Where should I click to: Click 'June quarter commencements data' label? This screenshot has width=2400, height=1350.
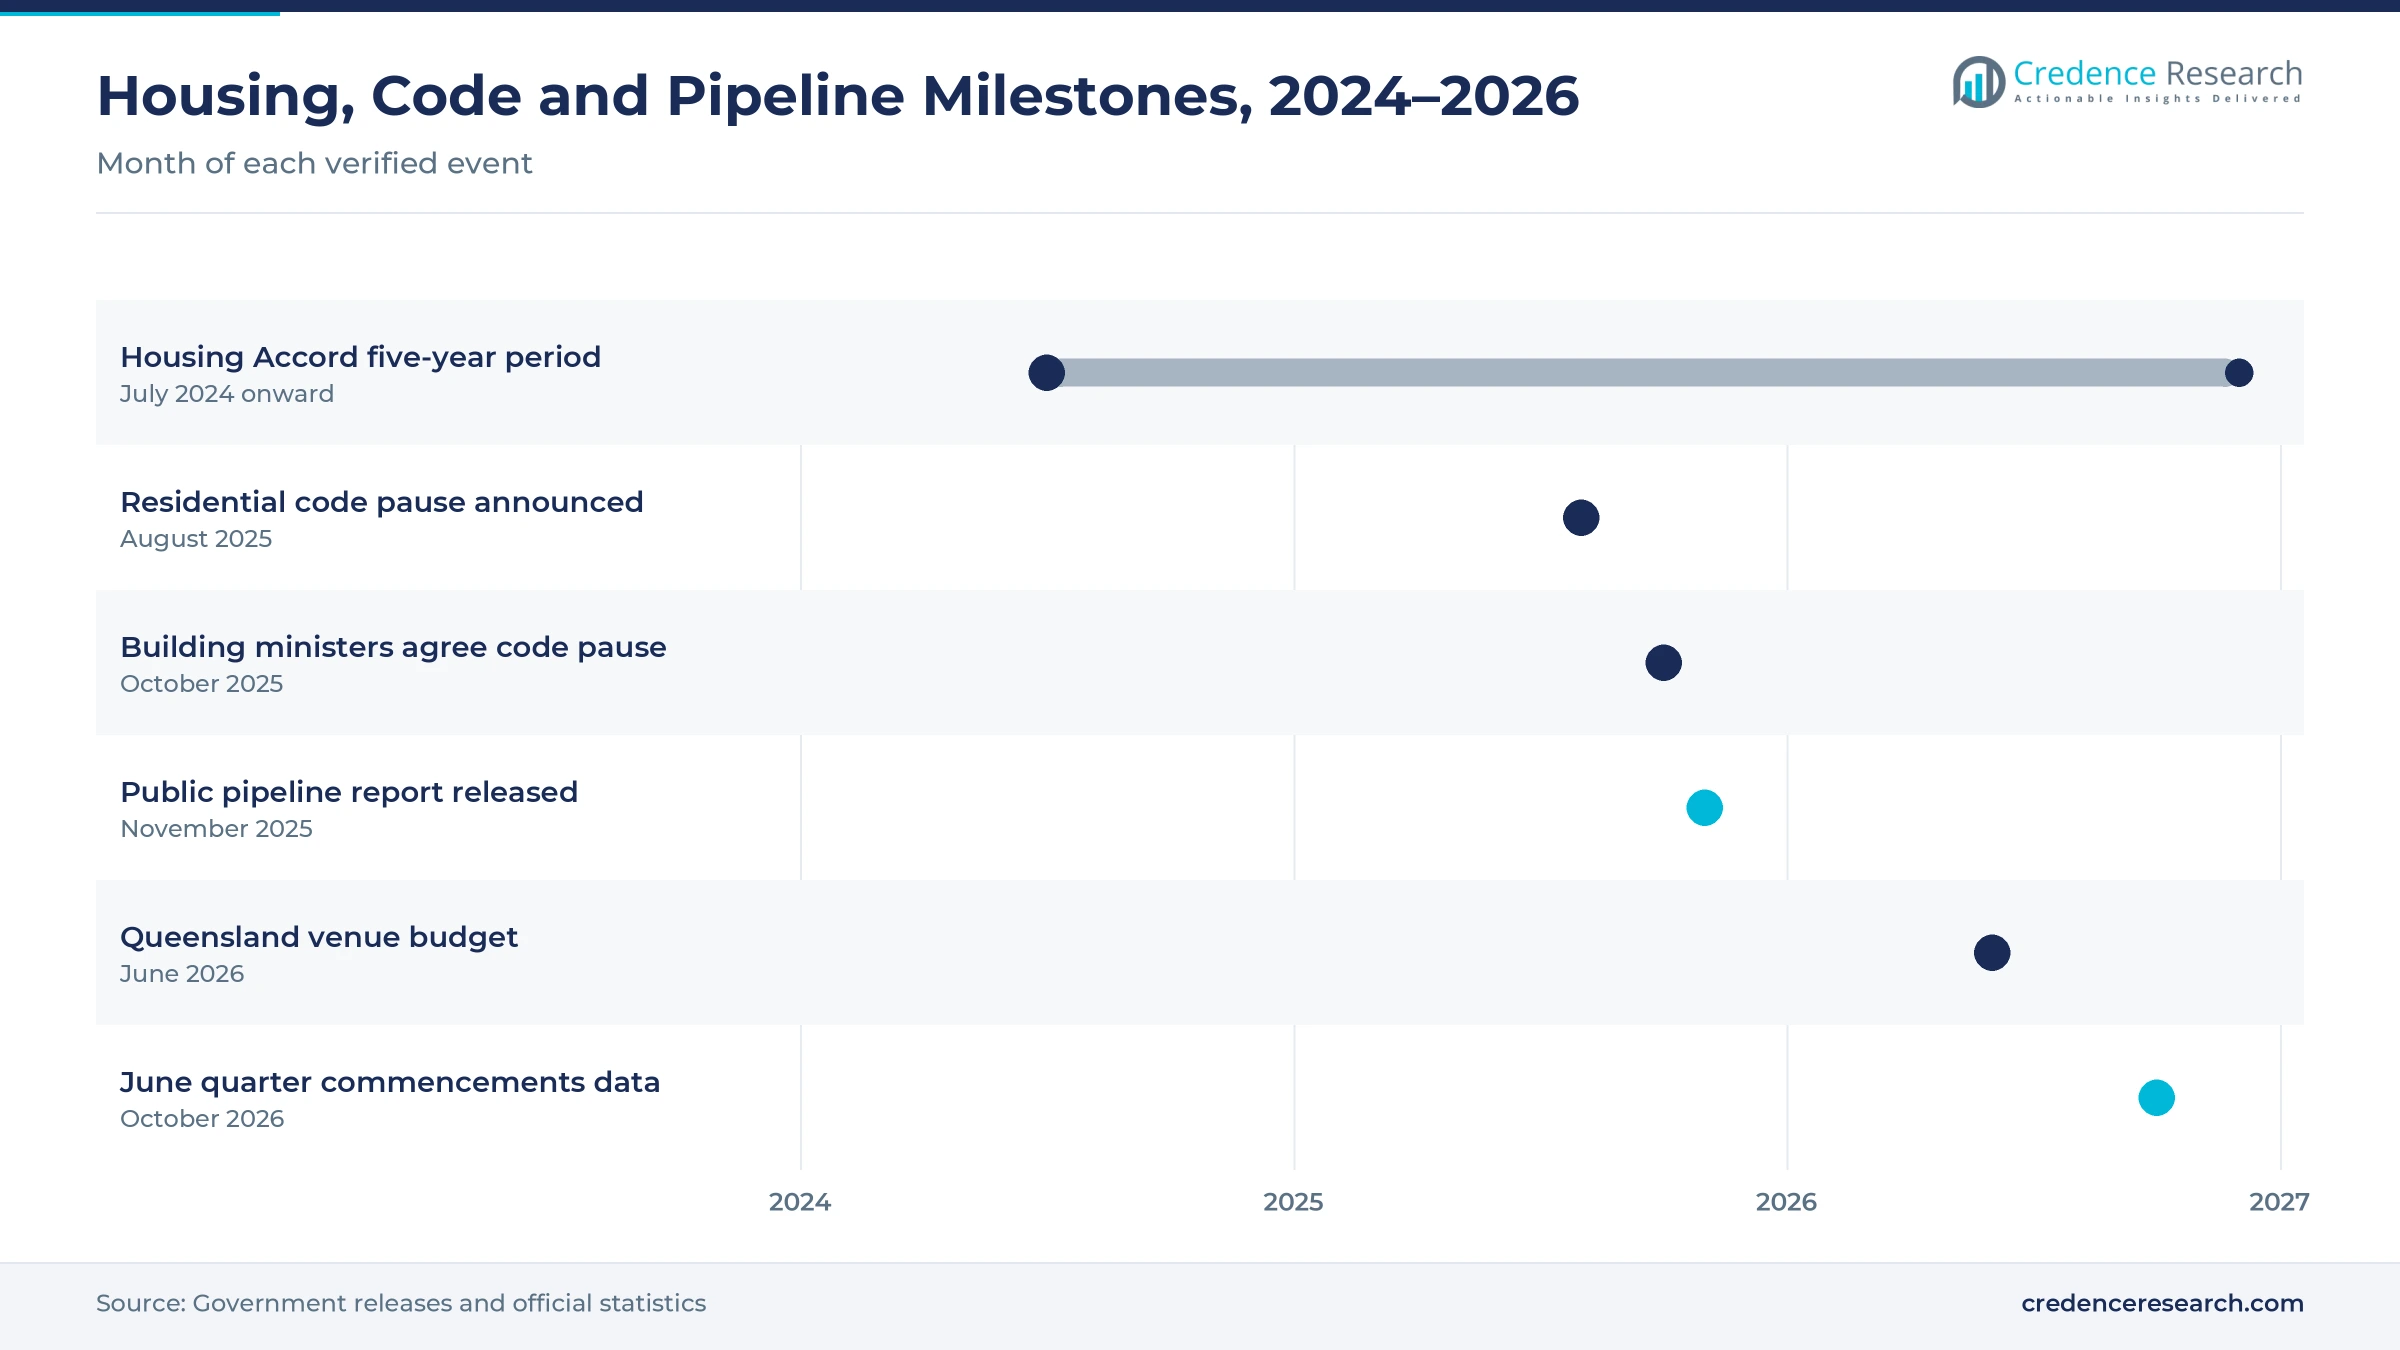click(390, 1082)
